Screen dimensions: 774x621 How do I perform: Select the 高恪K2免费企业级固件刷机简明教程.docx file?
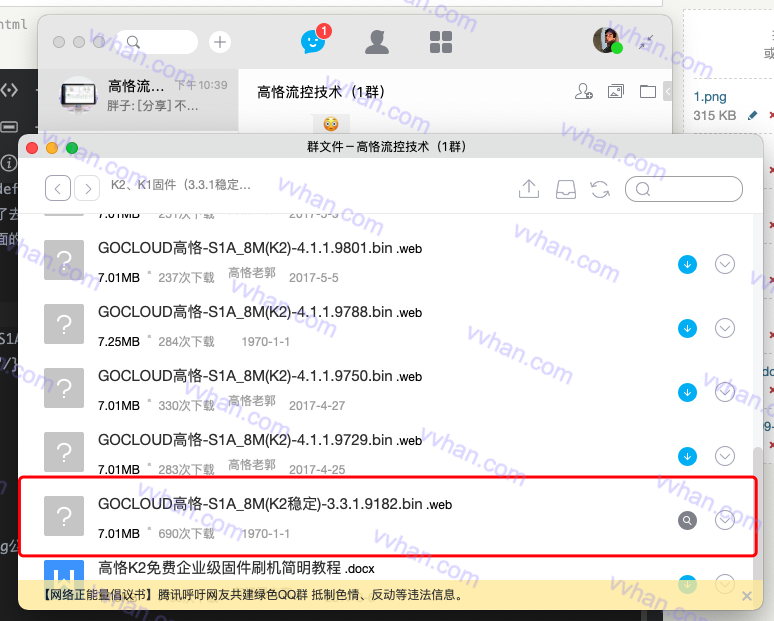click(236, 568)
